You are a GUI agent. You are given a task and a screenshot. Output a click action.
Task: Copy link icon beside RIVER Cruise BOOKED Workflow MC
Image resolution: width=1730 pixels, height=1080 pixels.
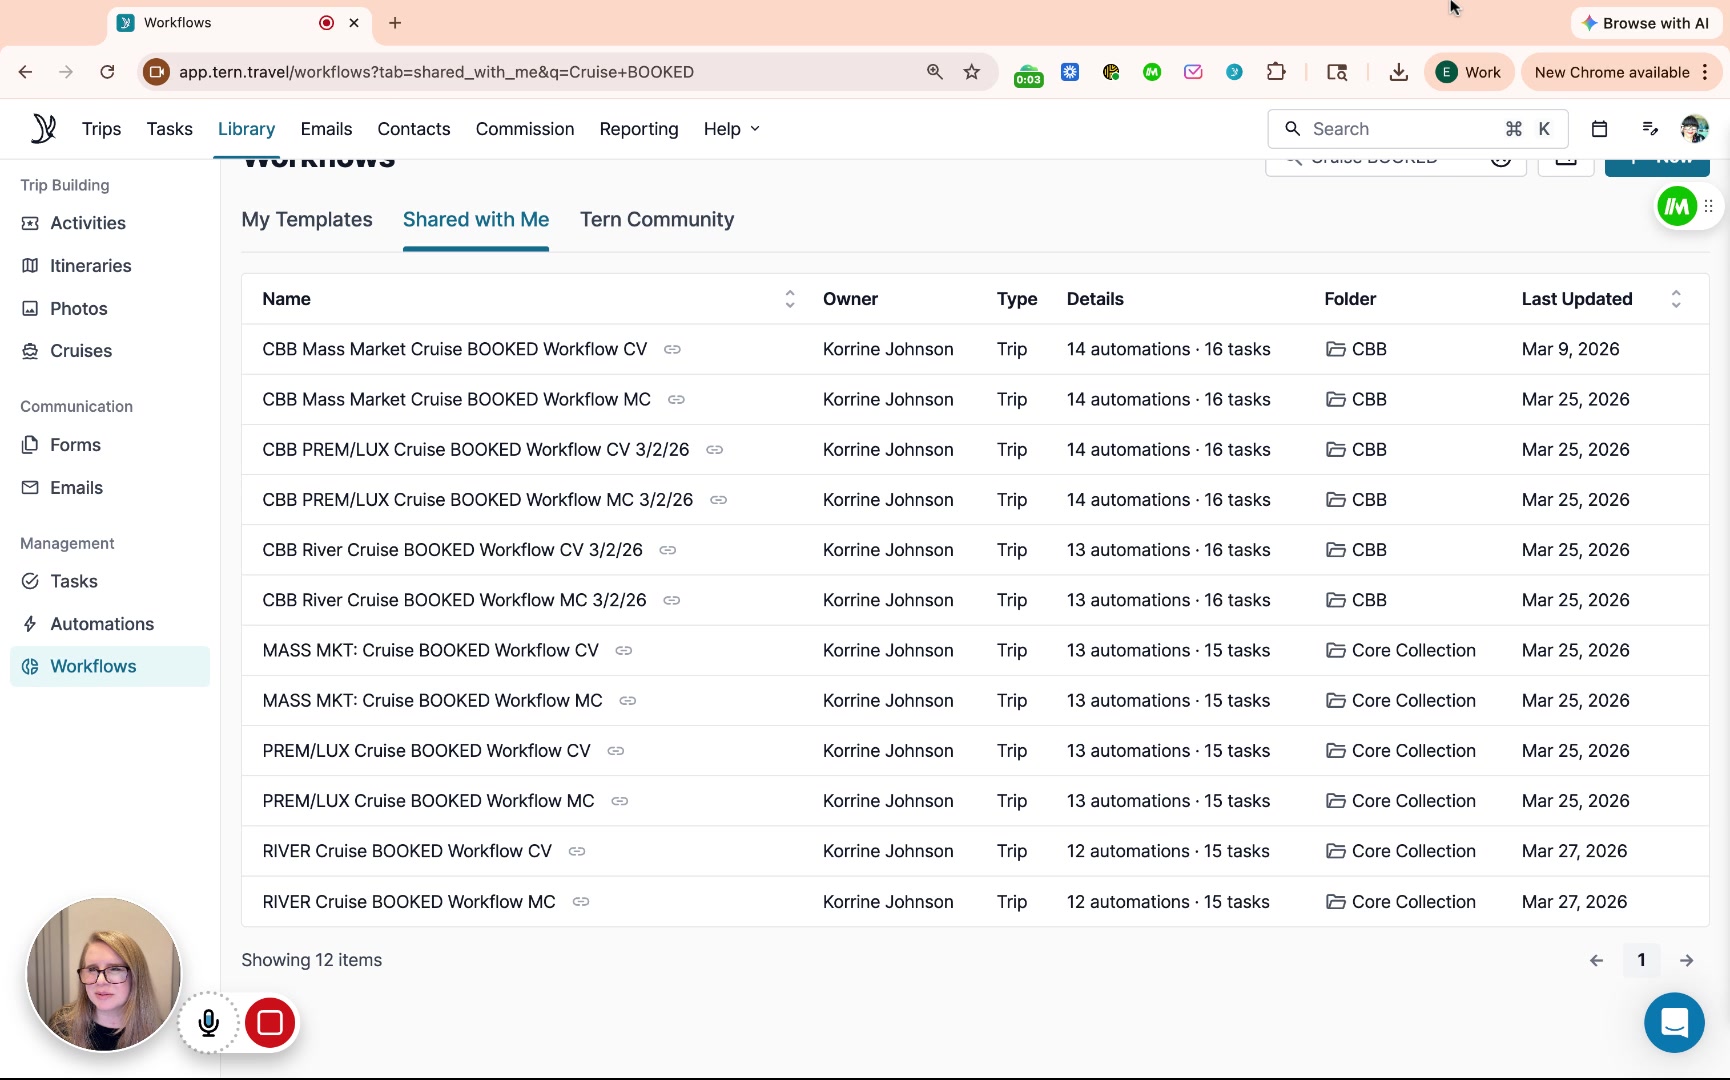[581, 902]
